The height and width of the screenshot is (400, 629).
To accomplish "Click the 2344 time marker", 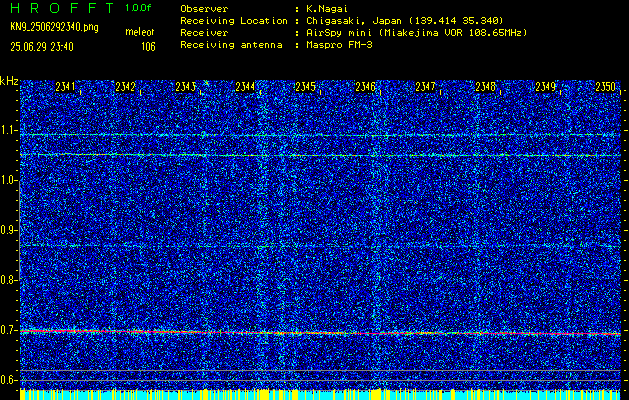I will (x=245, y=87).
